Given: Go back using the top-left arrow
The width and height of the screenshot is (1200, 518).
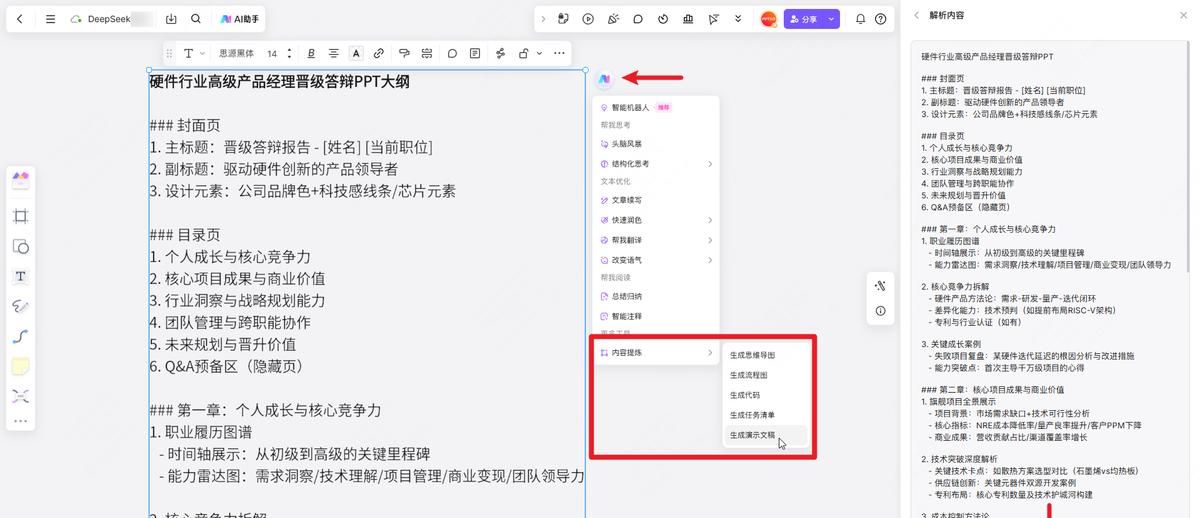Looking at the screenshot, I should (x=20, y=19).
